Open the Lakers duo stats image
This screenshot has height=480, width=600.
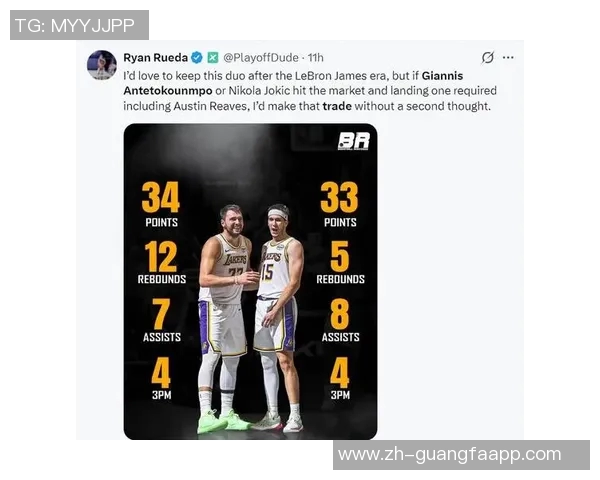coord(250,281)
